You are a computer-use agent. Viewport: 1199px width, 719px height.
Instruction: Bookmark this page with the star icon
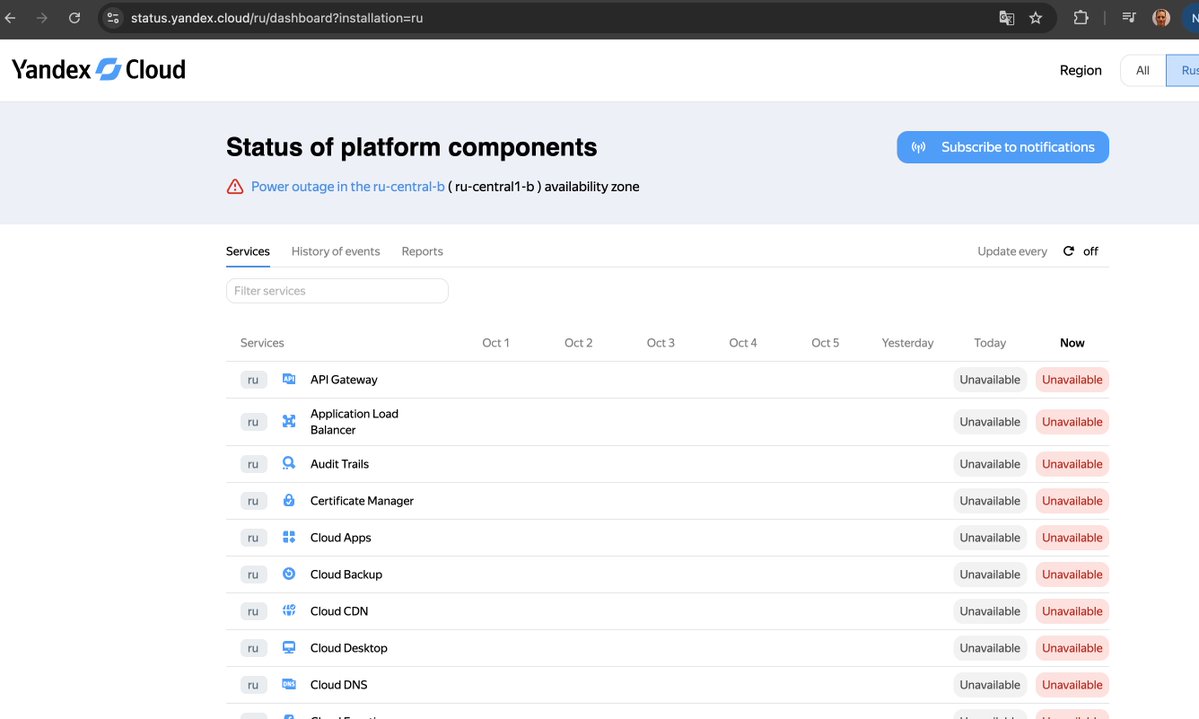point(1035,18)
